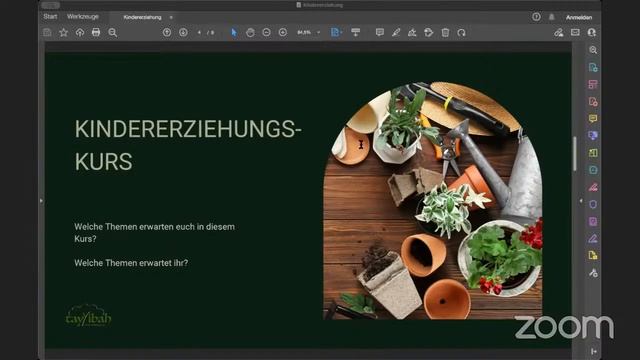This screenshot has width=640, height=360.
Task: Switch to the Start tab
Action: pos(50,17)
